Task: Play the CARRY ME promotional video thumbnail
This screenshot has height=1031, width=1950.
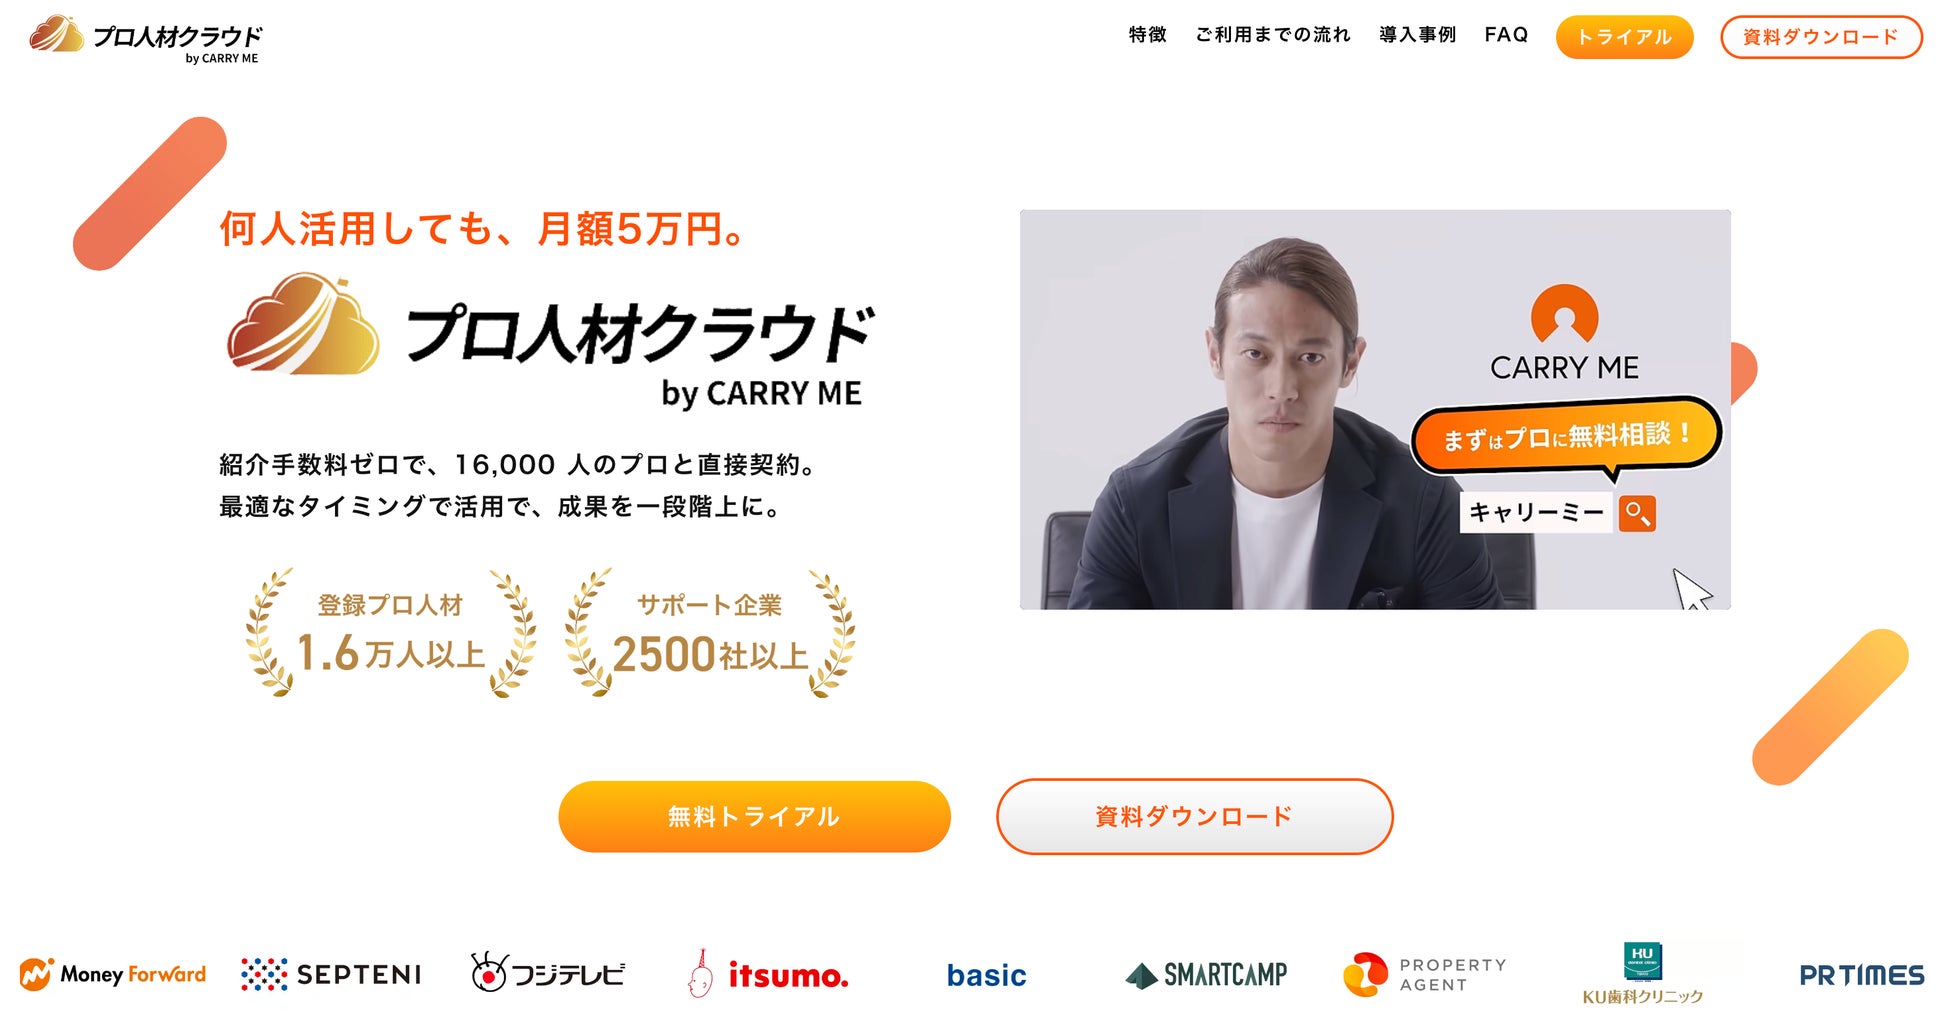Action: click(x=1375, y=409)
